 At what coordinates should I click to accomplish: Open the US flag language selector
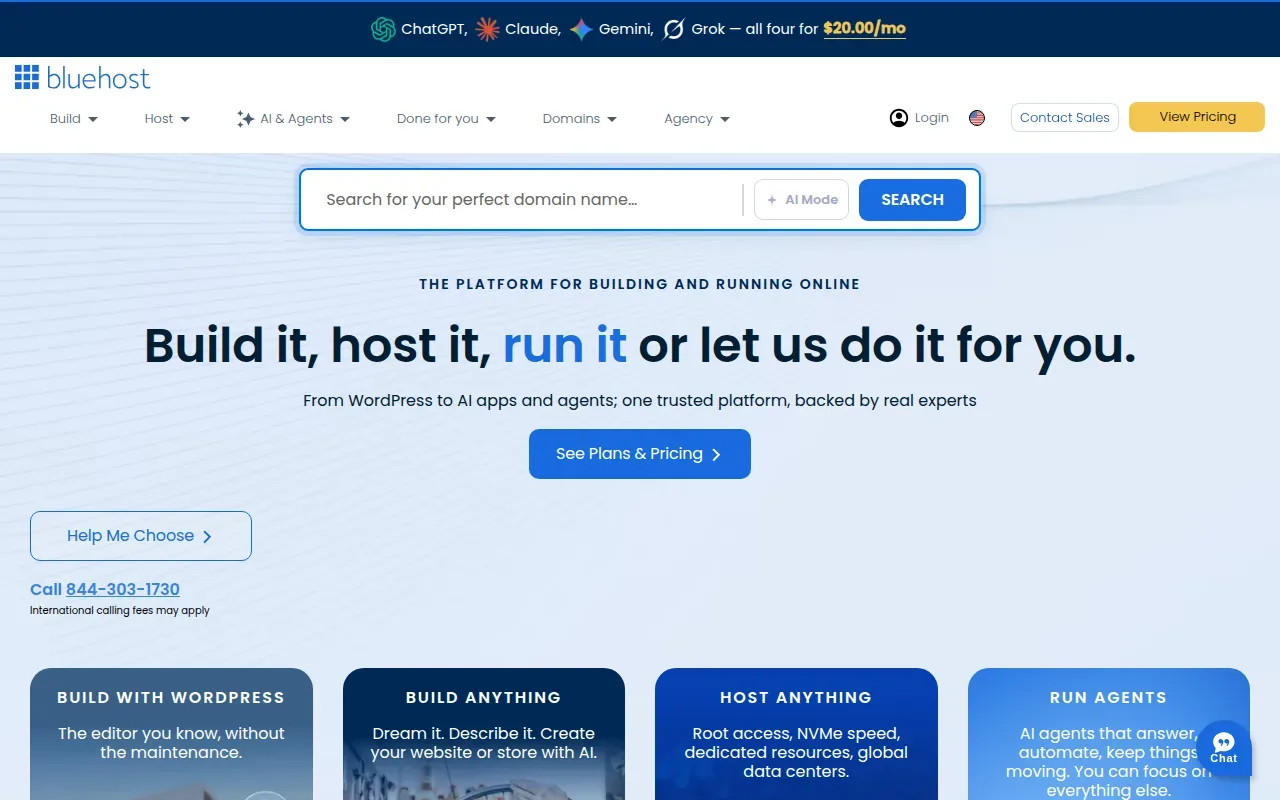(x=977, y=118)
